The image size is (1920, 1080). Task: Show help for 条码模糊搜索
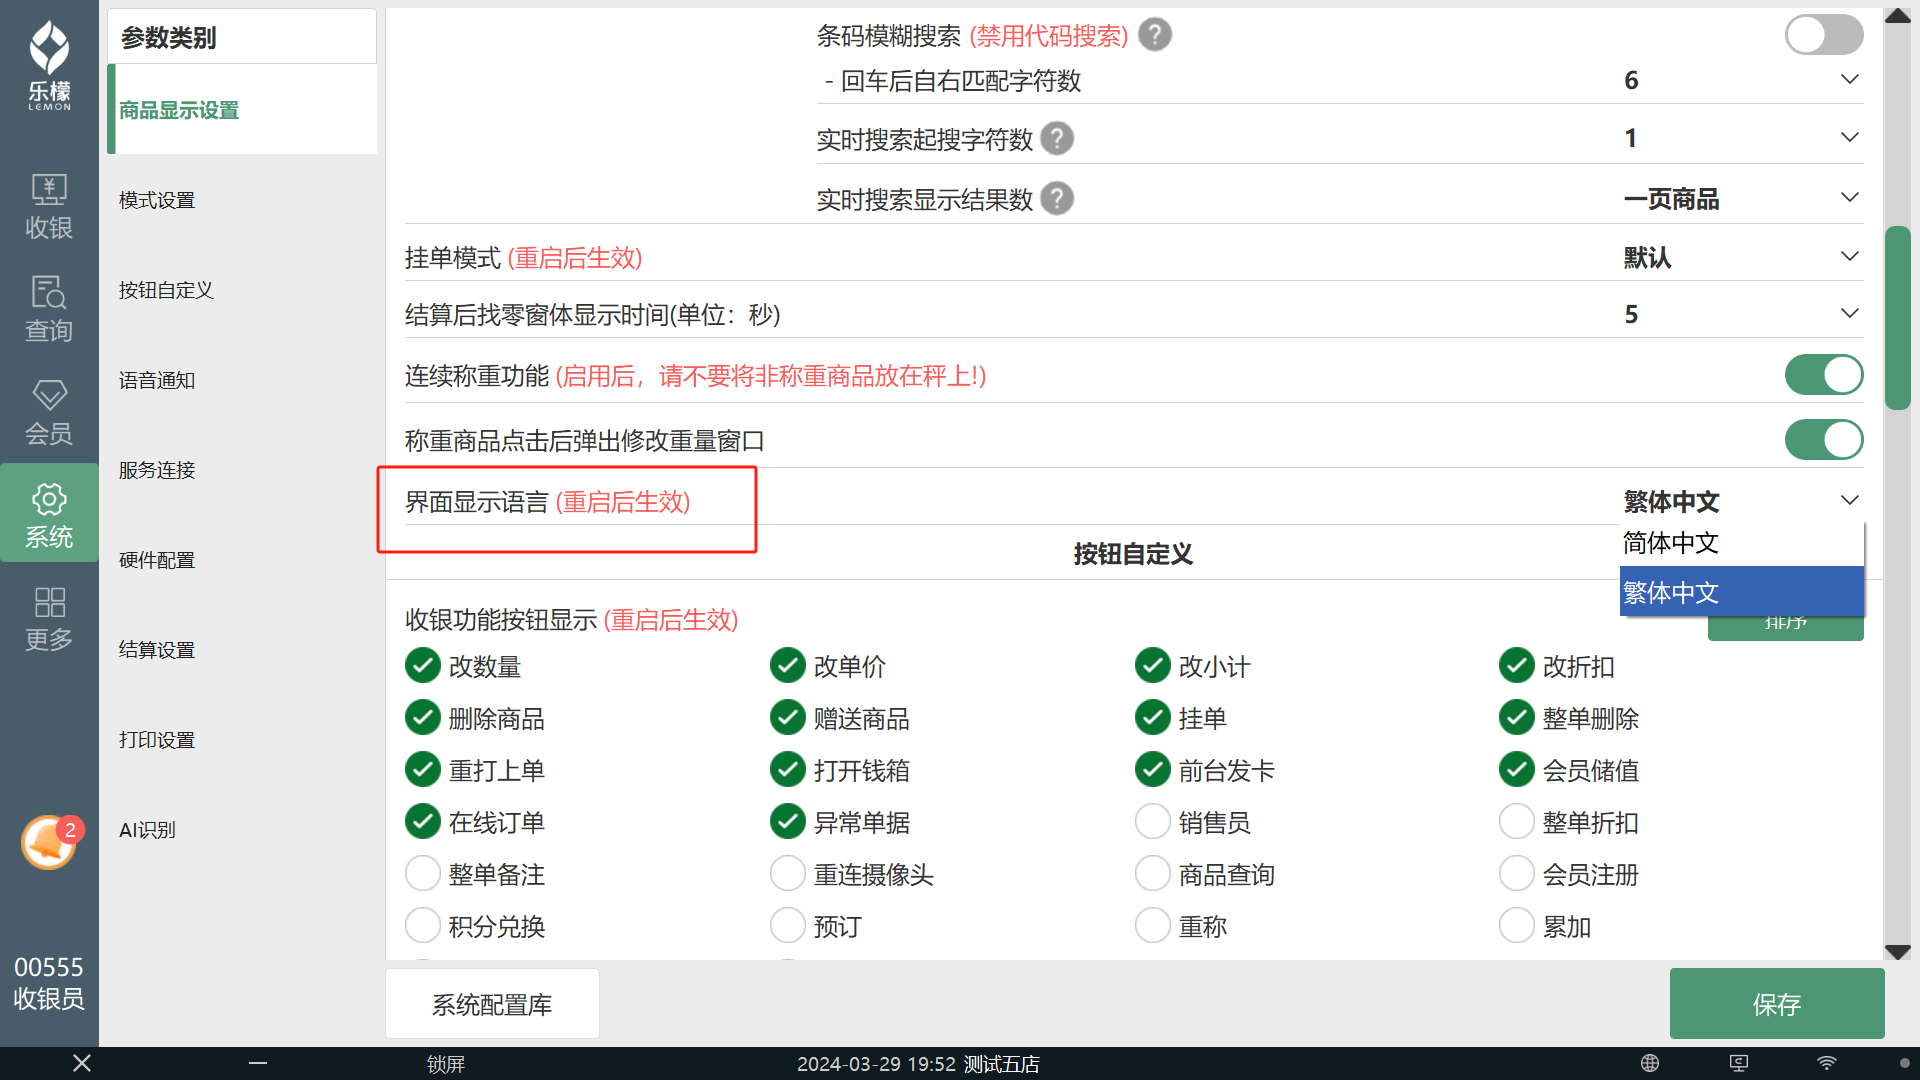pyautogui.click(x=1155, y=35)
